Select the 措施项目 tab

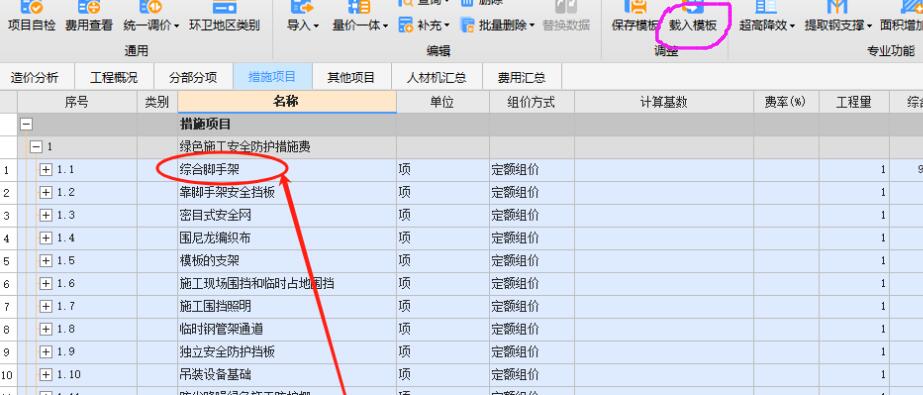tap(272, 77)
